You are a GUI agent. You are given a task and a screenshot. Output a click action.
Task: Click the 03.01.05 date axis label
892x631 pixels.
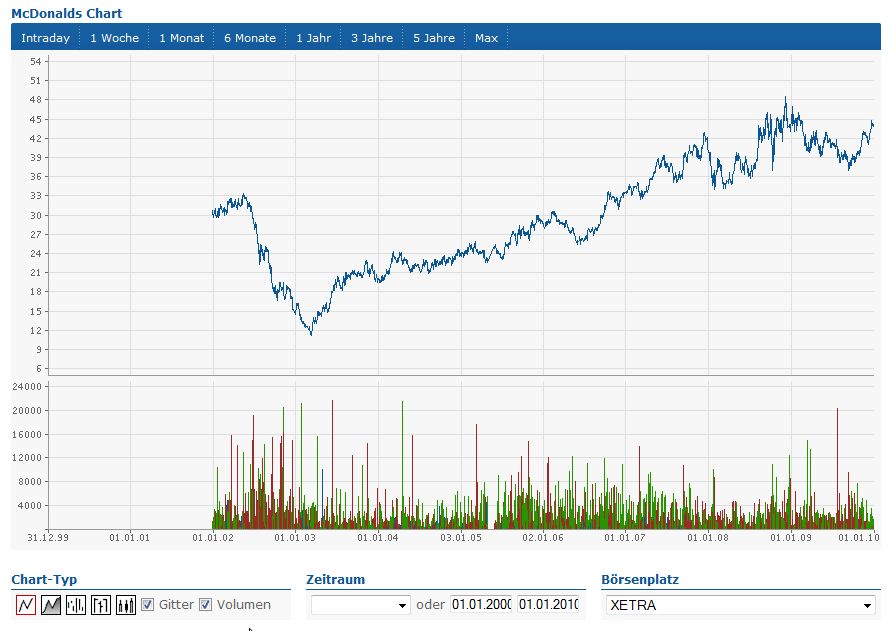461,537
